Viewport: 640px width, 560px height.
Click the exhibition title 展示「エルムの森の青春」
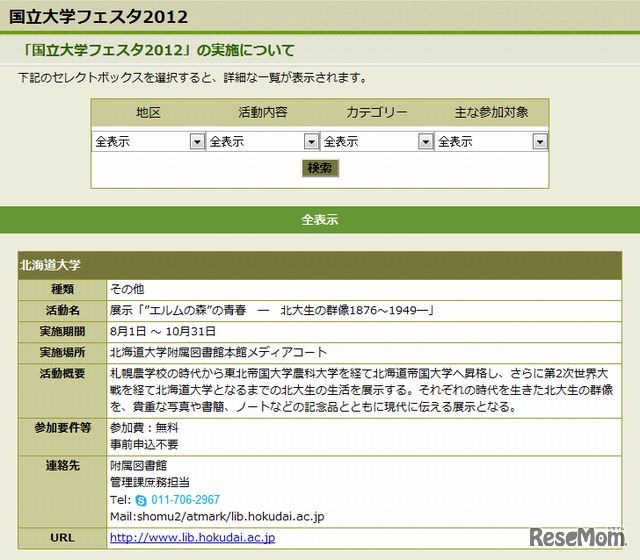click(271, 310)
